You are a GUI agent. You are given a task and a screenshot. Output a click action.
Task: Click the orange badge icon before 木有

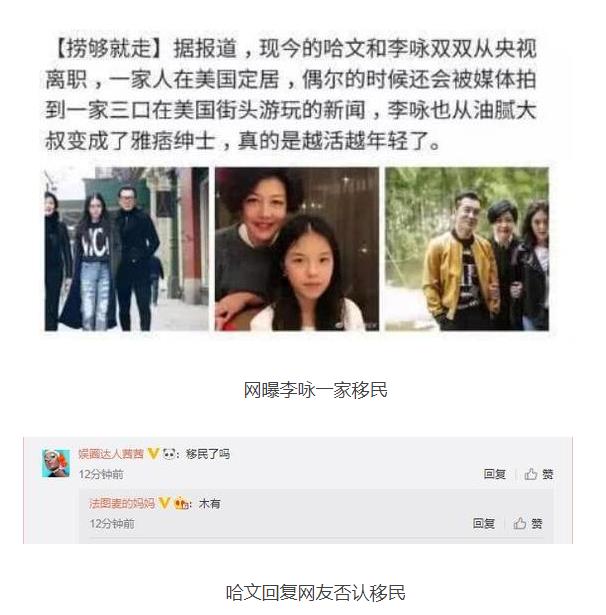[181, 503]
